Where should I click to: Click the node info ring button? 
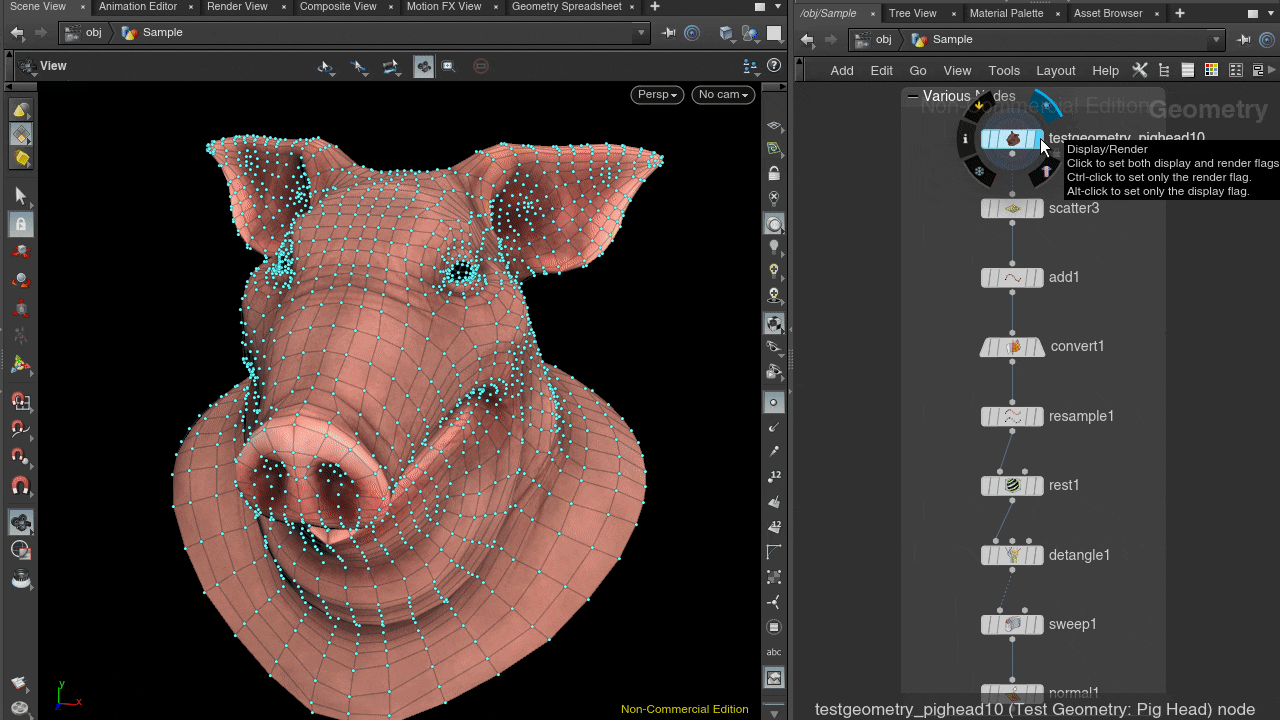pyautogui.click(x=965, y=140)
